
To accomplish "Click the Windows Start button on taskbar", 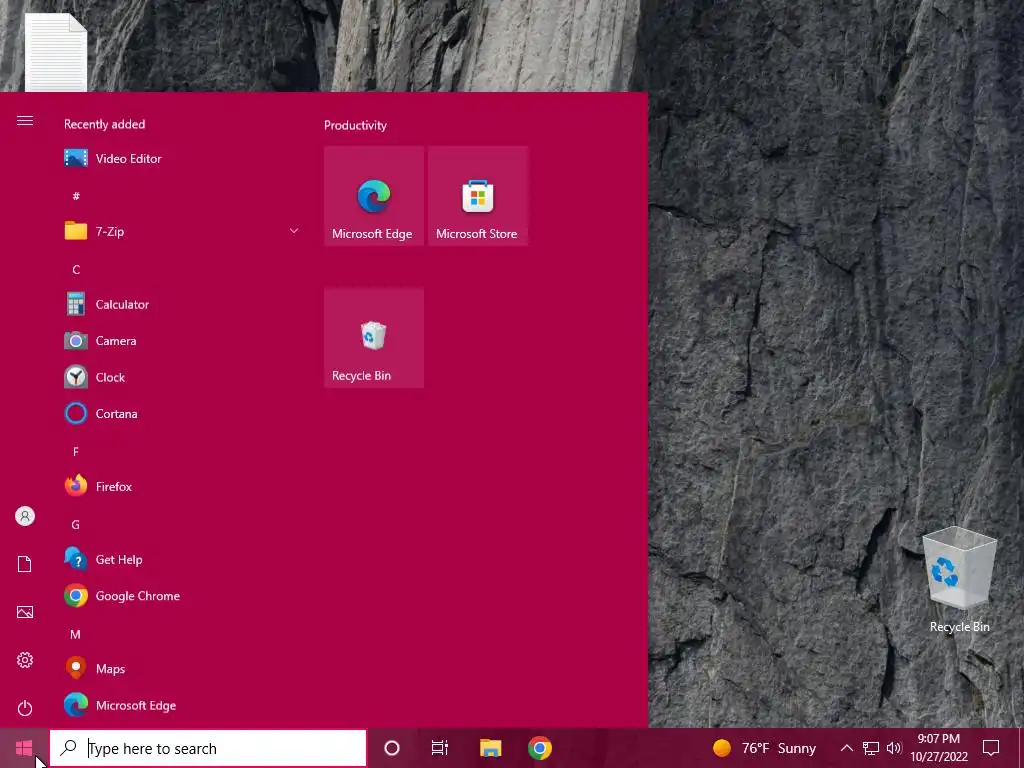I will coord(24,748).
